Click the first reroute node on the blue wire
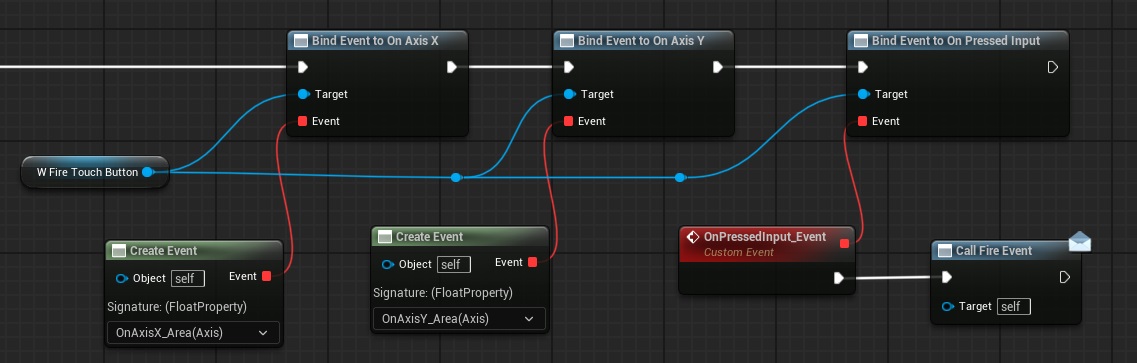Image resolution: width=1137 pixels, height=363 pixels. click(x=455, y=178)
